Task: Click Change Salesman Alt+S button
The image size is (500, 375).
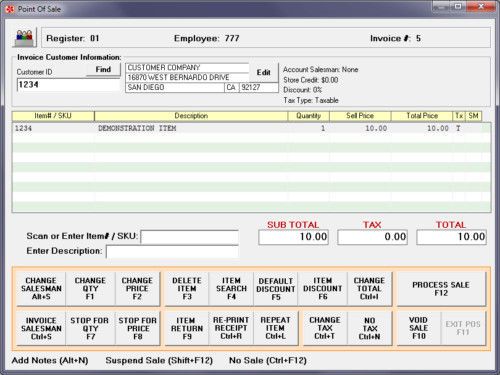Action: click(41, 289)
